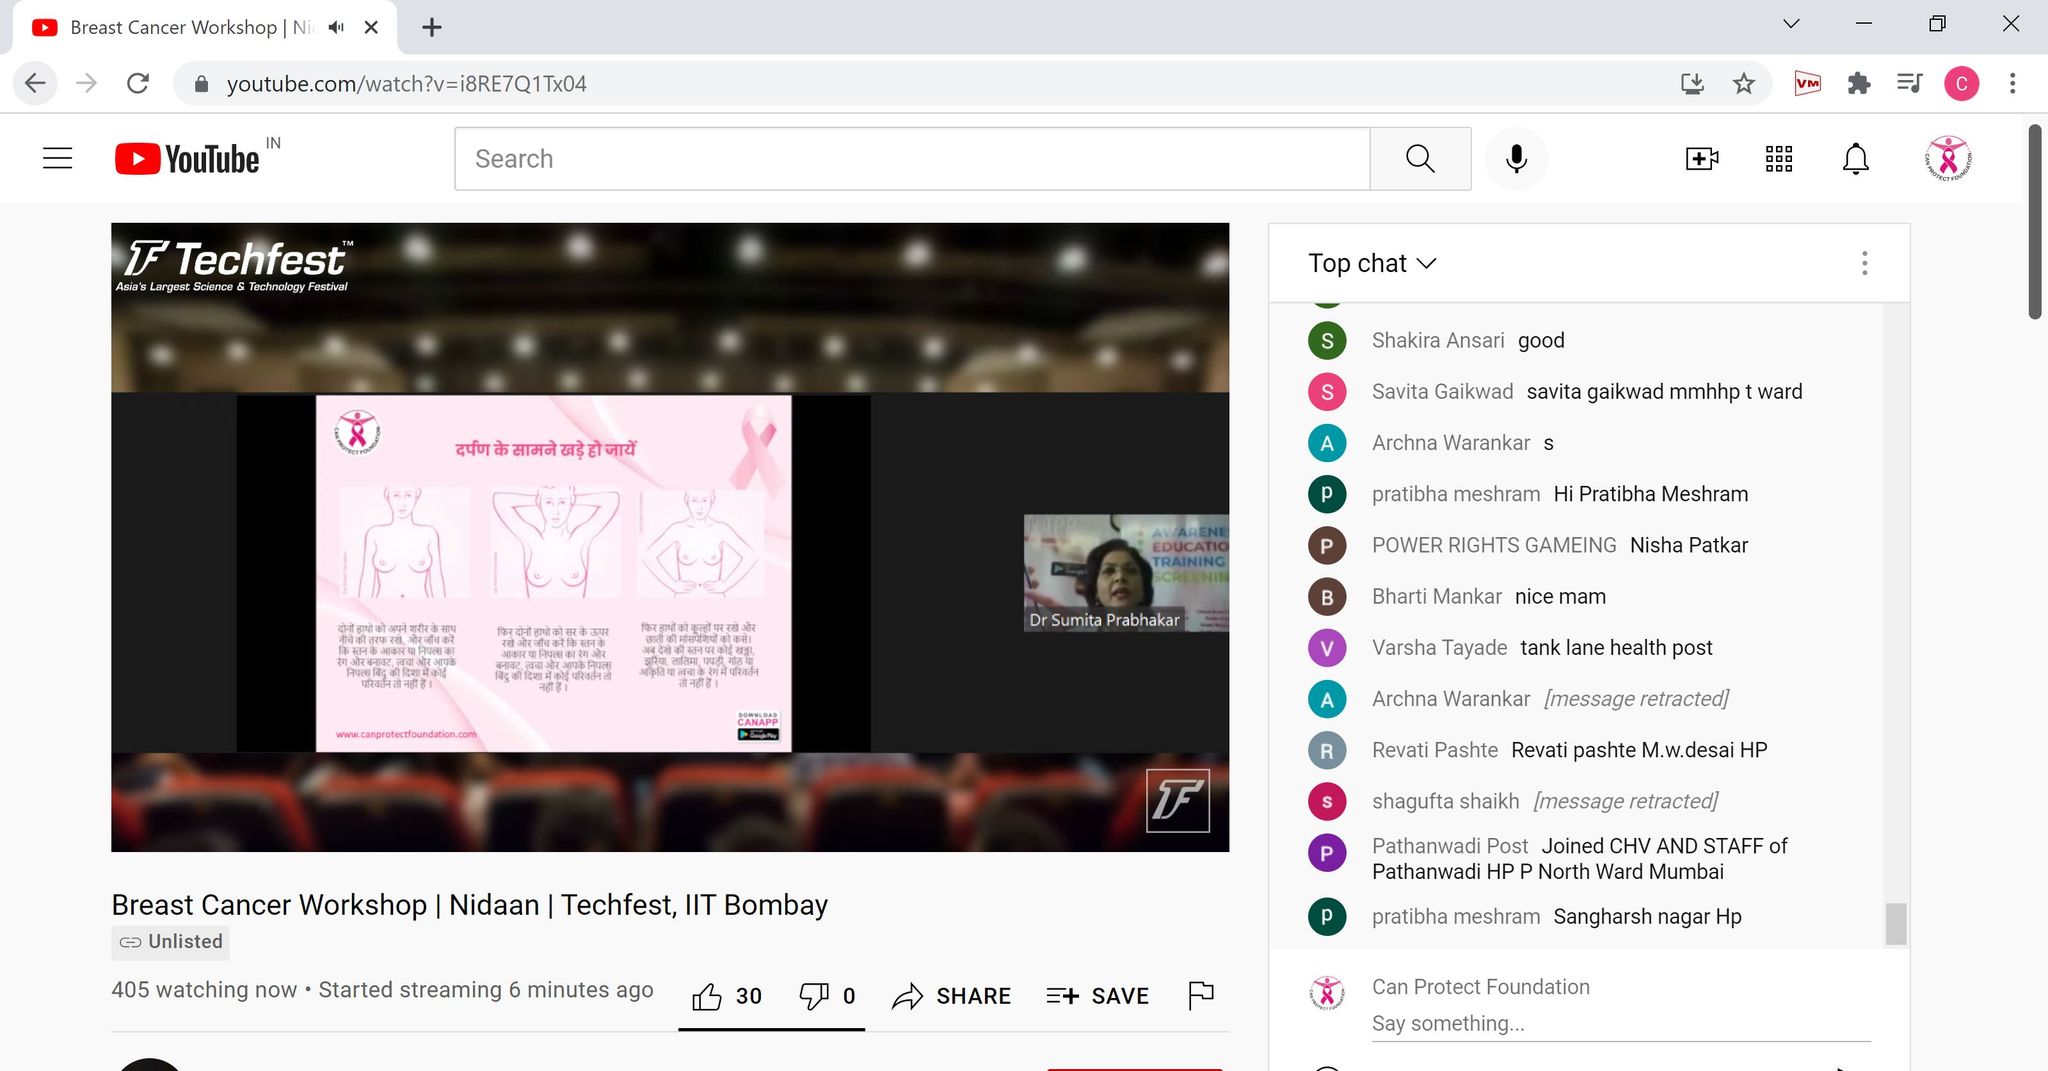This screenshot has height=1071, width=2048.
Task: Click POWER RIGHTS GAMEING author name
Action: click(x=1494, y=545)
